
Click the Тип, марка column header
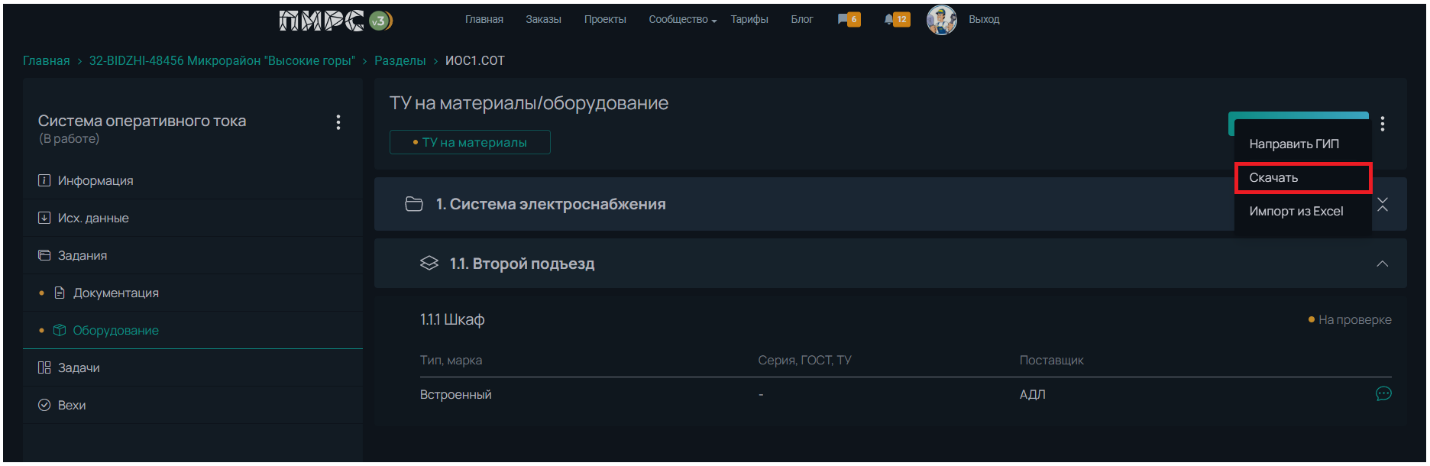[x=451, y=360]
